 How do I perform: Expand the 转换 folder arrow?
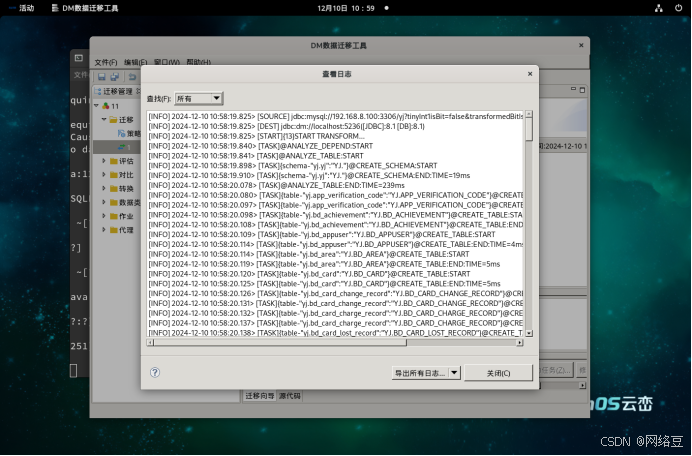[x=104, y=188]
